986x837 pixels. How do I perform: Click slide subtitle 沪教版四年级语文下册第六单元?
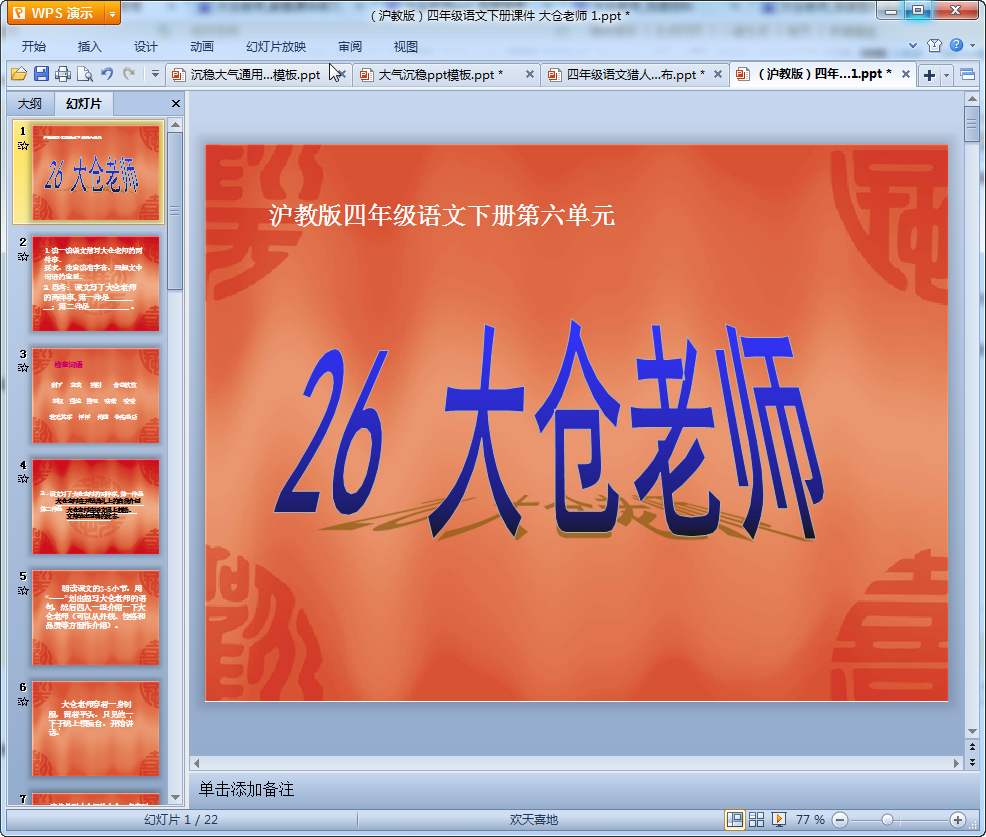click(441, 215)
